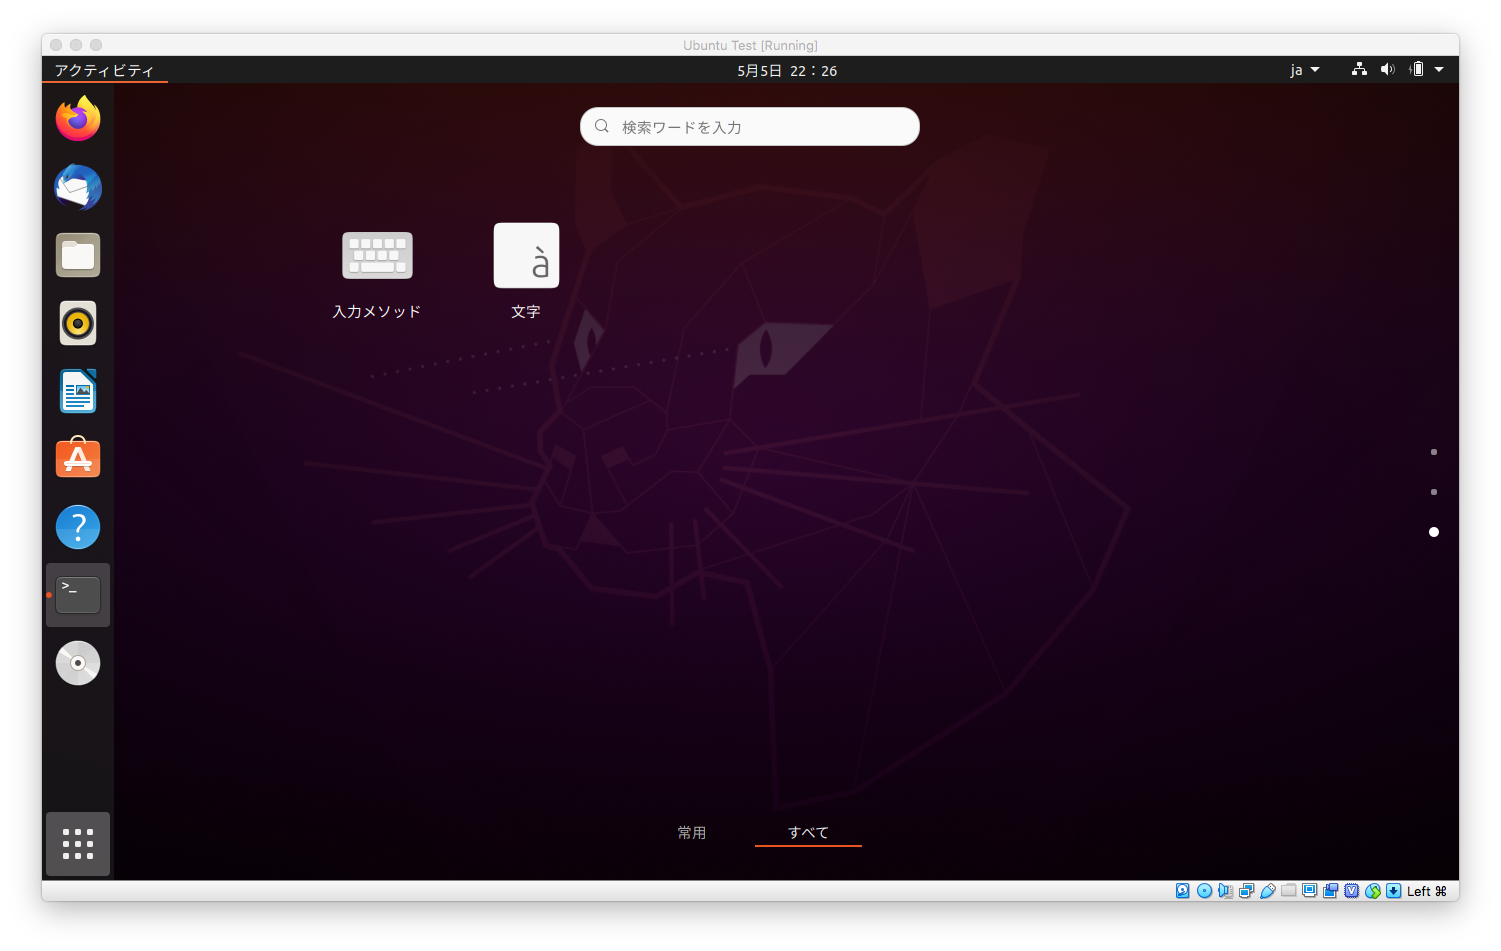
Task: Open the ja input source dropdown
Action: pyautogui.click(x=1305, y=70)
